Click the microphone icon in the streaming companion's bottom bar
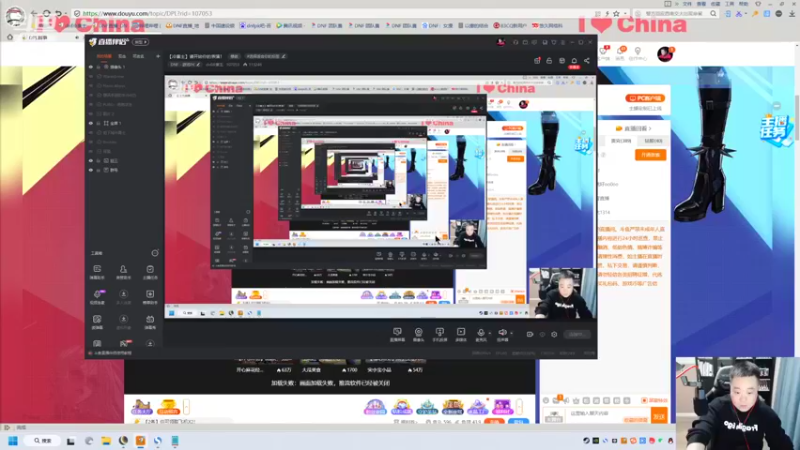This screenshot has height=450, width=800. click(x=481, y=332)
